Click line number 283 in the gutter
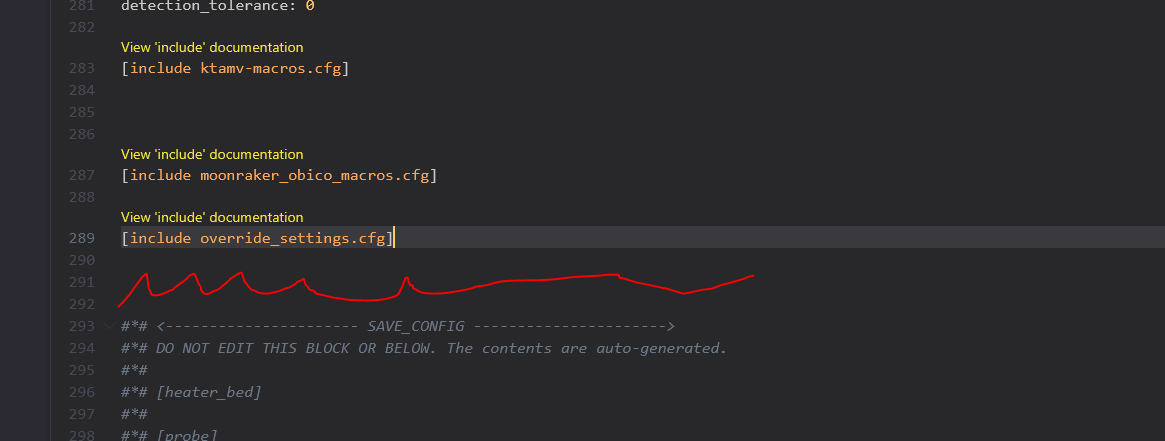The width and height of the screenshot is (1165, 441). coord(81,69)
